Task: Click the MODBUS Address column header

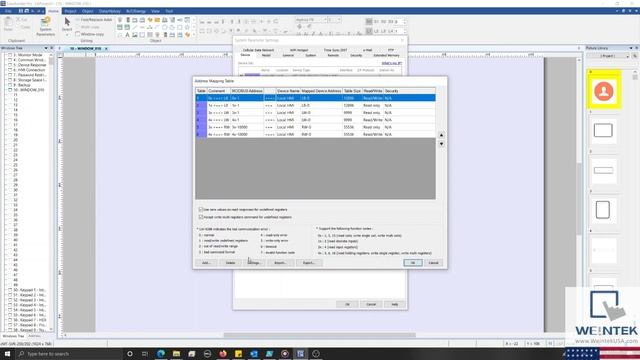Action: pos(247,91)
